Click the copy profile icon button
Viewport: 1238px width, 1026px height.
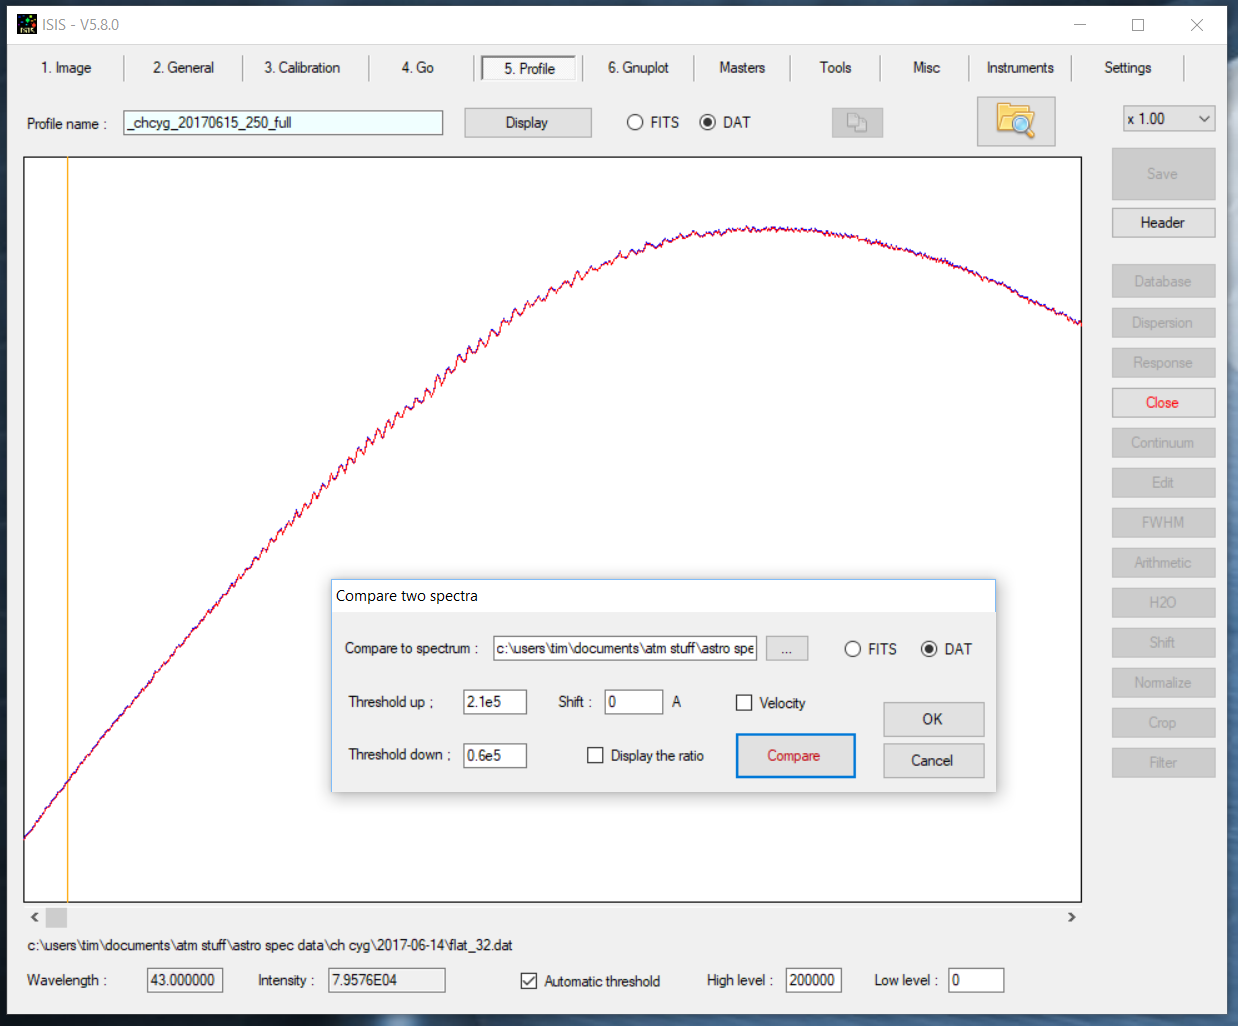point(857,122)
